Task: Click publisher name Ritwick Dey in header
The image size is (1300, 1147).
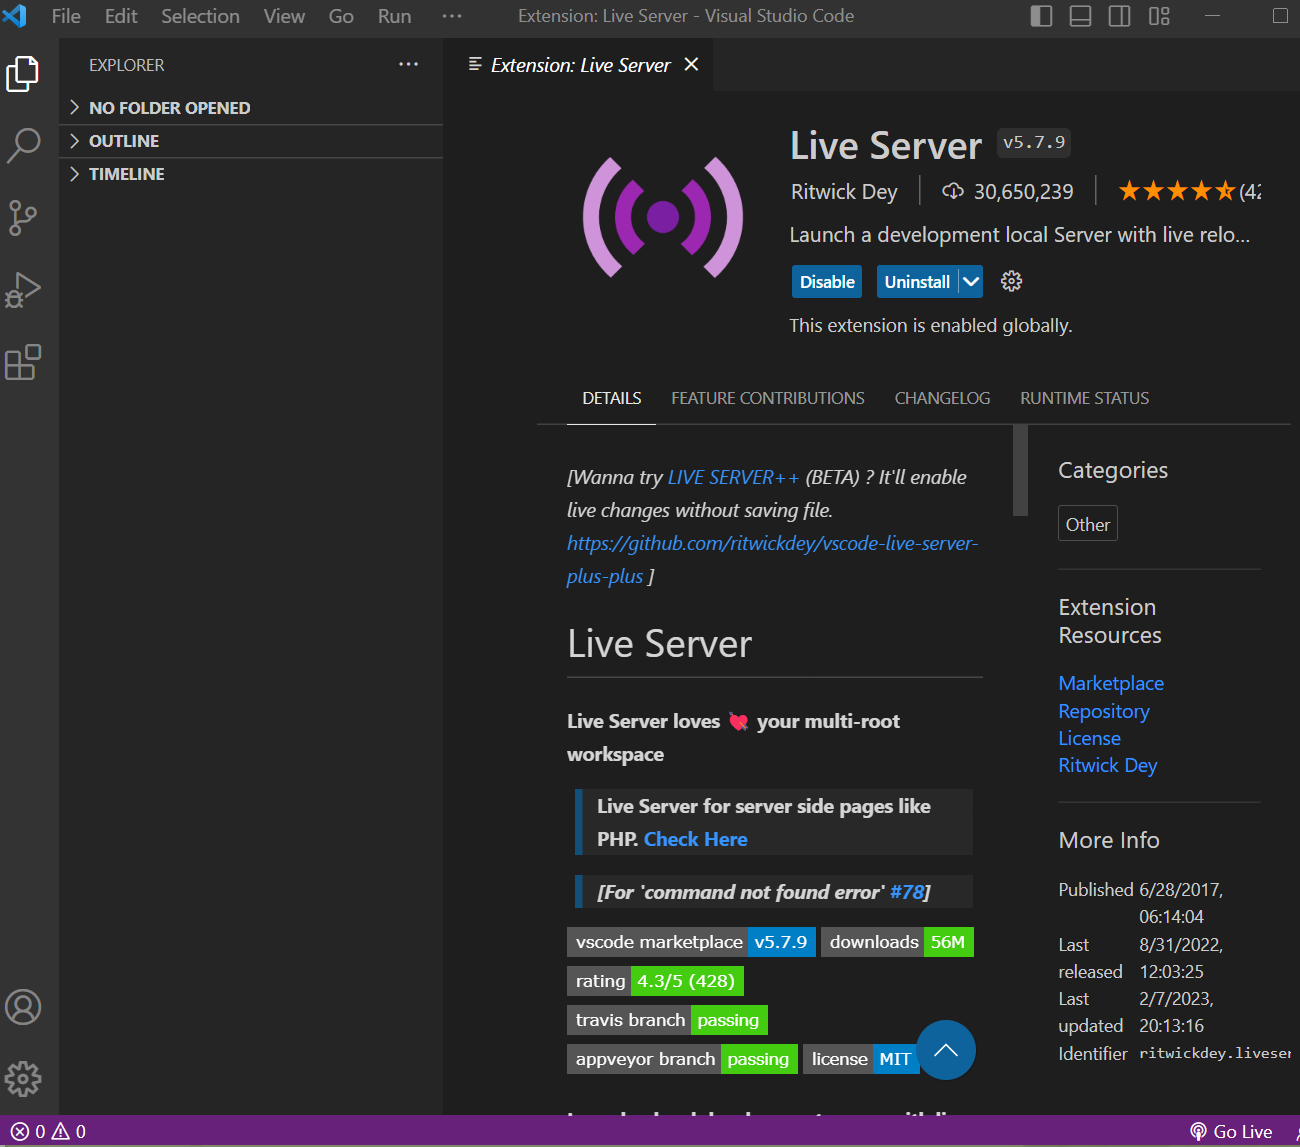Action: [x=844, y=191]
